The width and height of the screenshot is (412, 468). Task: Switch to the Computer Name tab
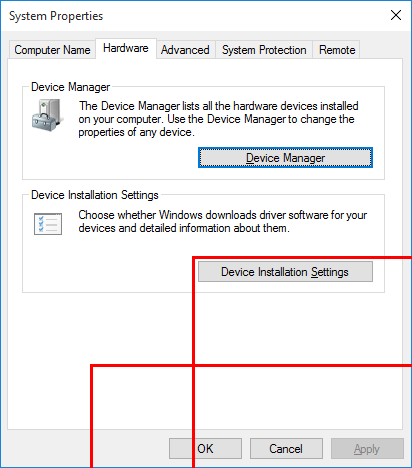(52, 50)
